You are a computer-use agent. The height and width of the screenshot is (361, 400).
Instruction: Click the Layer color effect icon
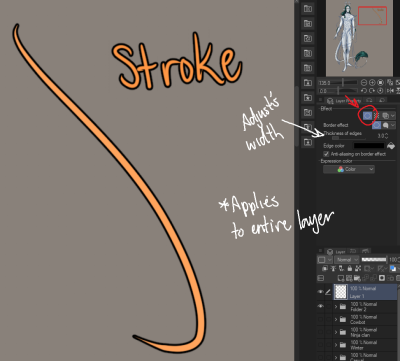[385, 116]
